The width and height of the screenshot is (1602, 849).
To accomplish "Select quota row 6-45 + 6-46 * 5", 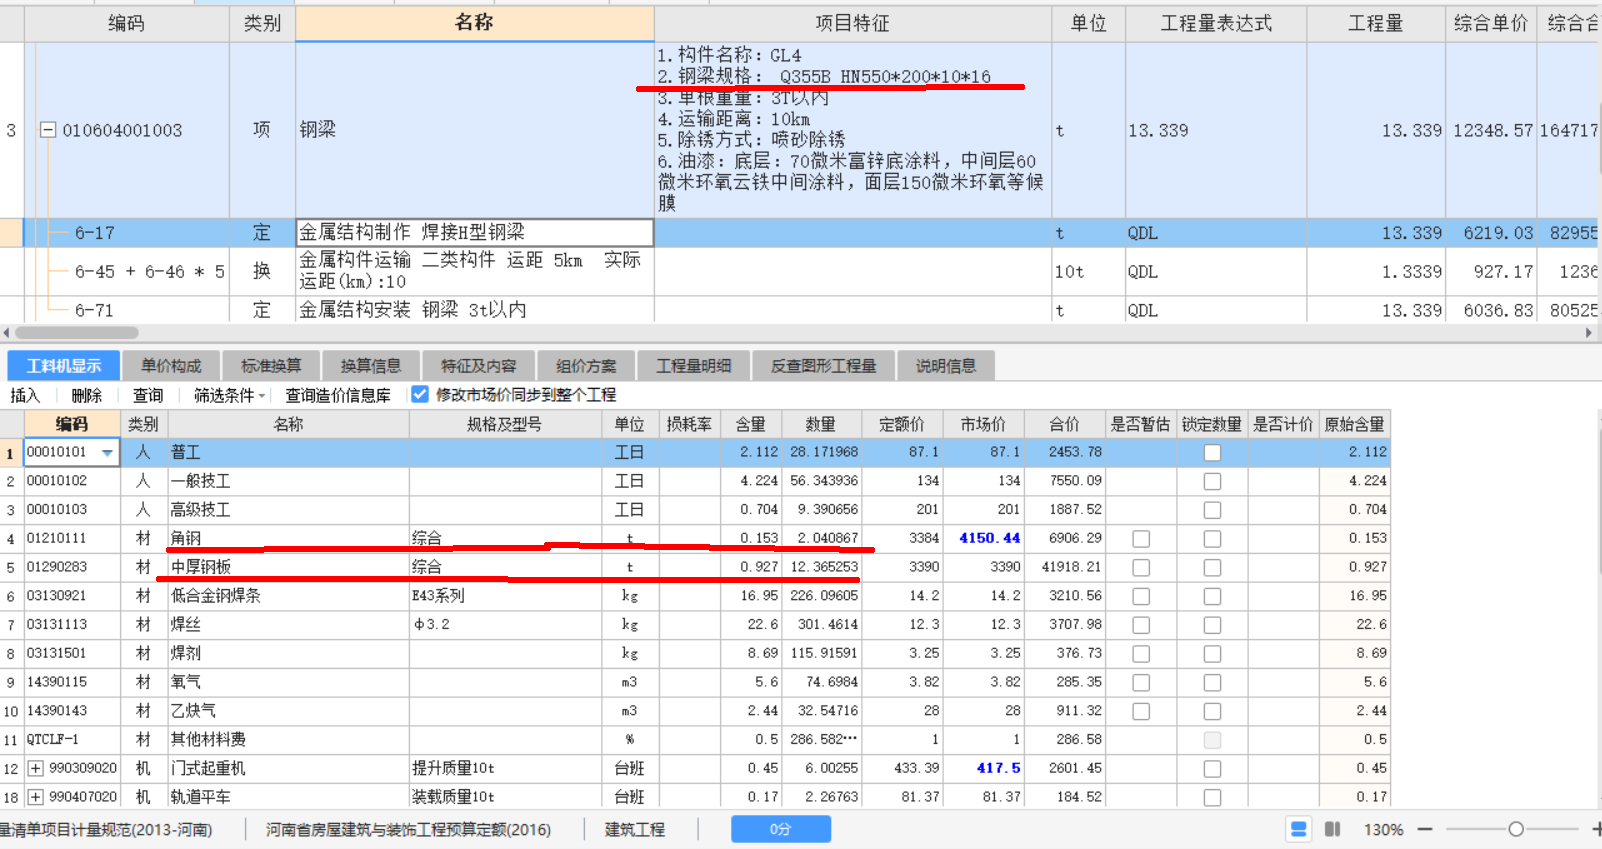I will pyautogui.click(x=149, y=272).
